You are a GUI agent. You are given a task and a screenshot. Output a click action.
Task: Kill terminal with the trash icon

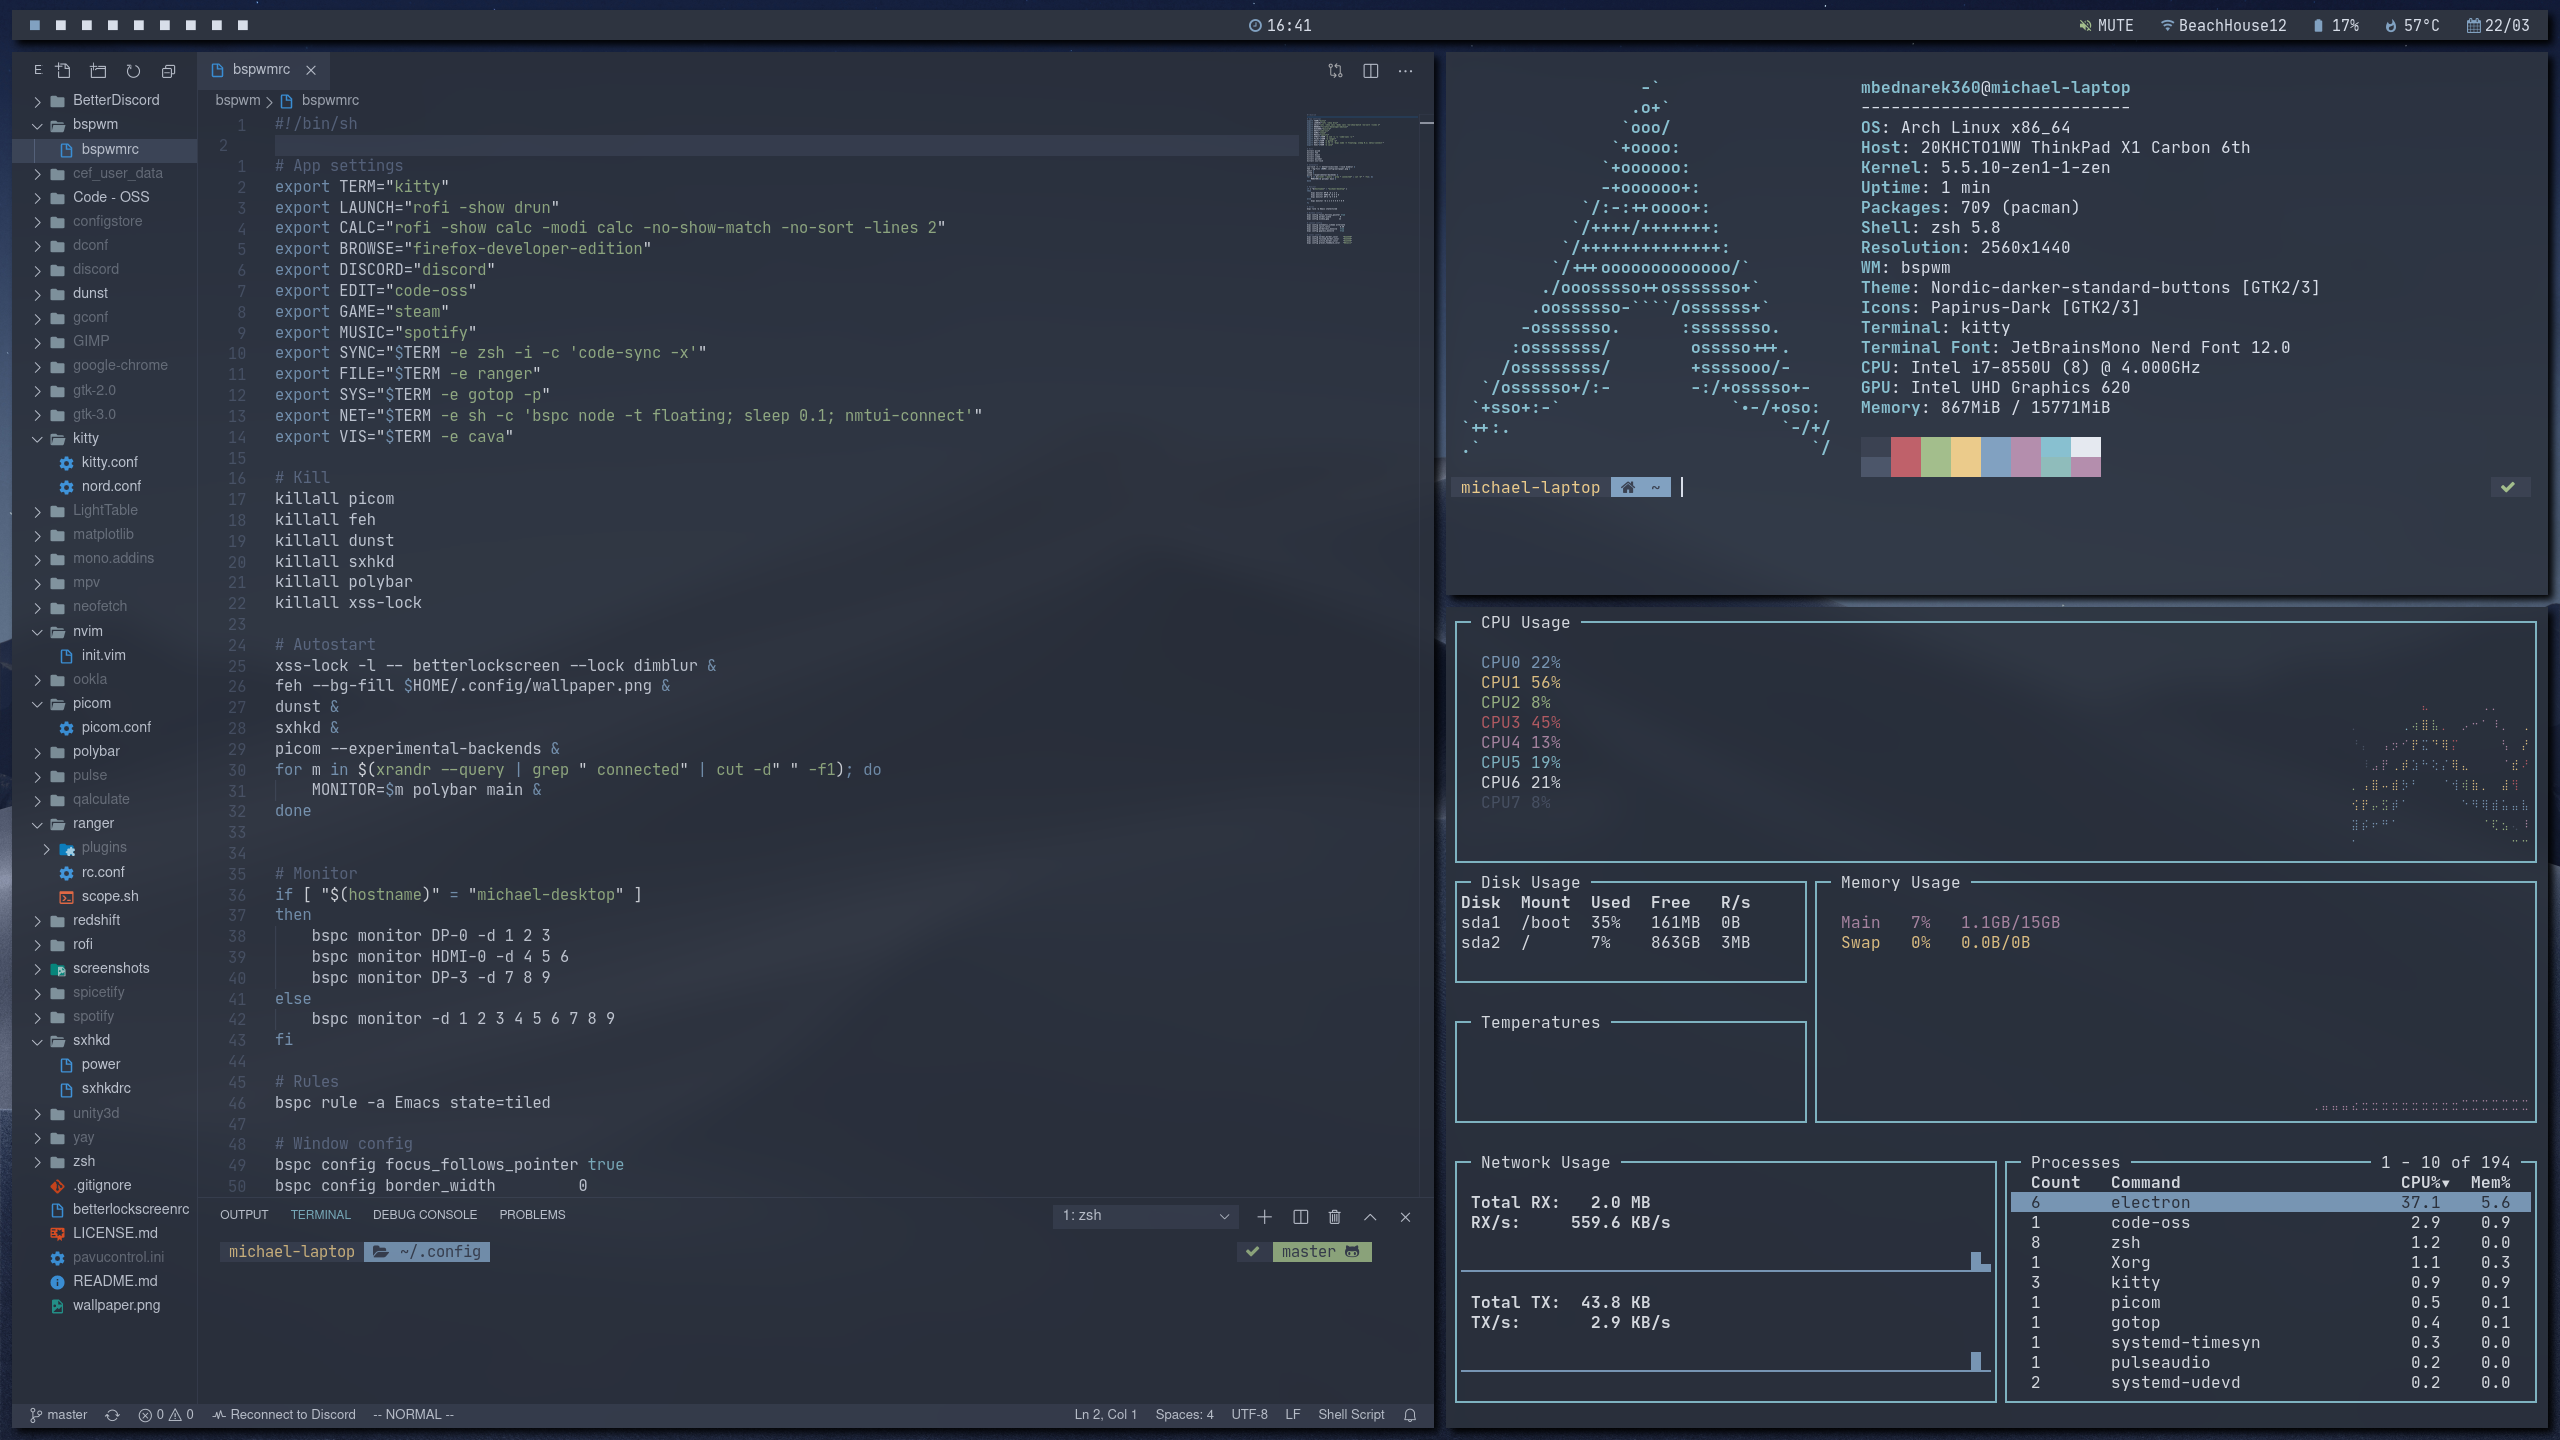tap(1334, 1217)
